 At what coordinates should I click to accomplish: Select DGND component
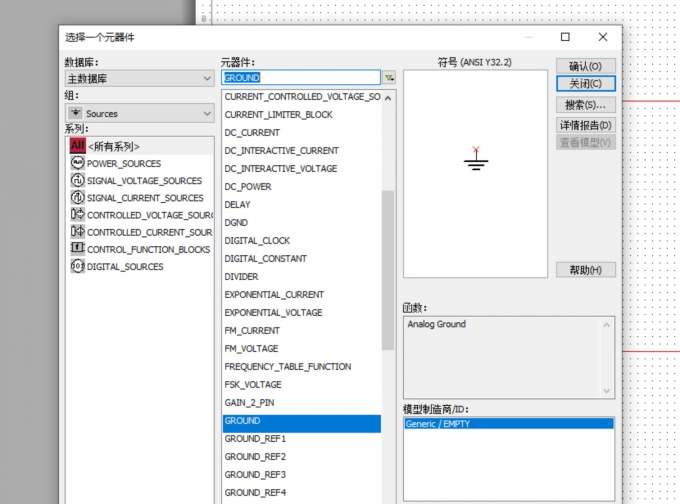point(302,223)
